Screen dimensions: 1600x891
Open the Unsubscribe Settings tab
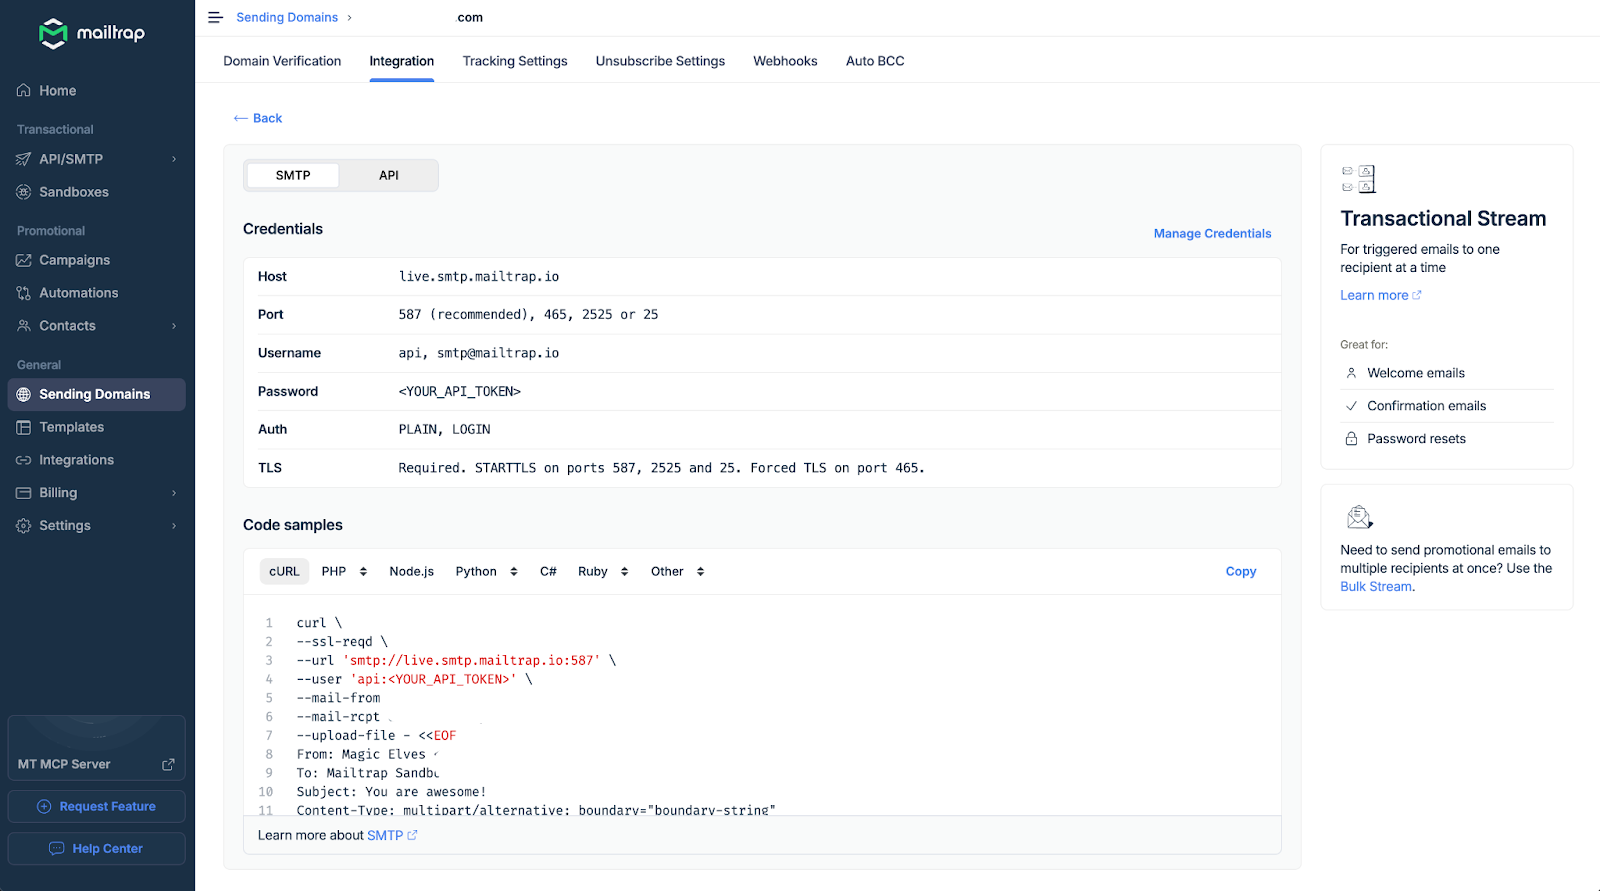[x=660, y=61]
